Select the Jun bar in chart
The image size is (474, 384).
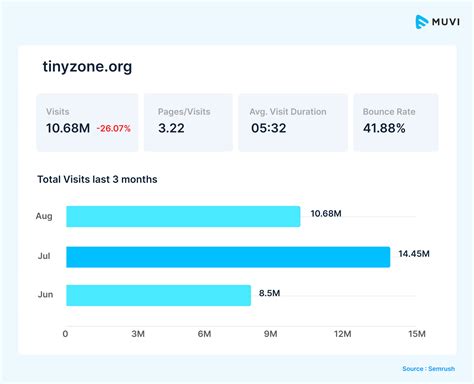pos(158,295)
